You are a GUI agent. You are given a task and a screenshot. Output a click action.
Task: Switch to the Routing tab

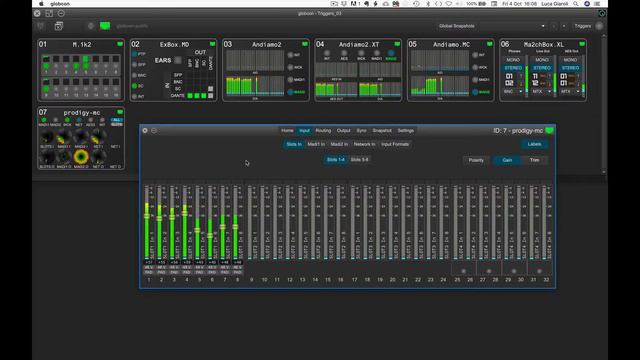(323, 131)
